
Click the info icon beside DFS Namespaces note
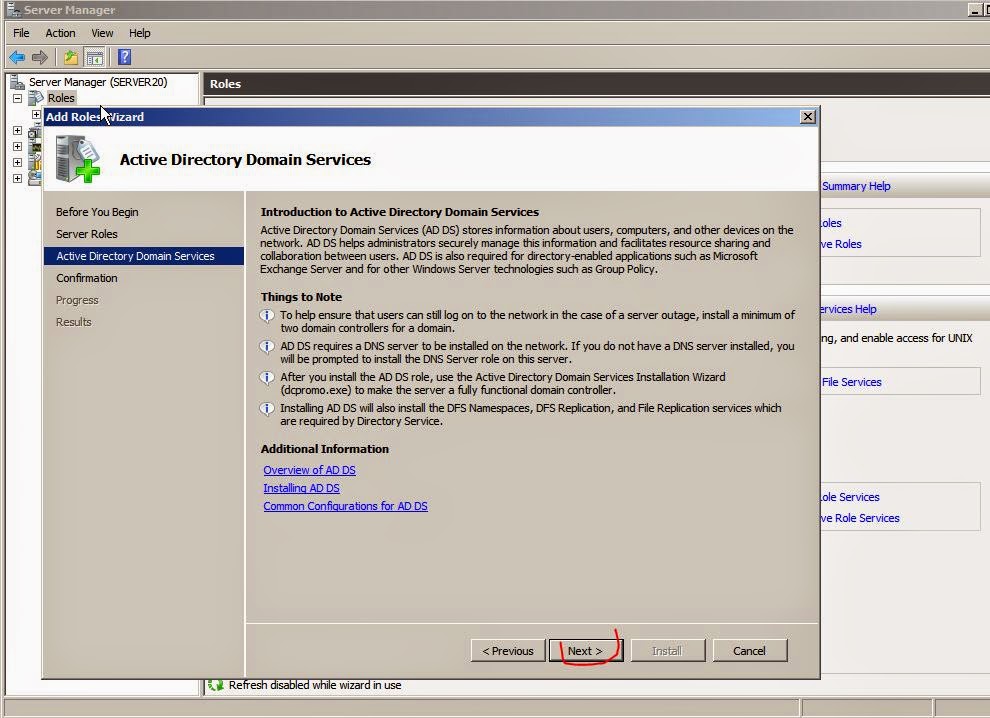[267, 408]
